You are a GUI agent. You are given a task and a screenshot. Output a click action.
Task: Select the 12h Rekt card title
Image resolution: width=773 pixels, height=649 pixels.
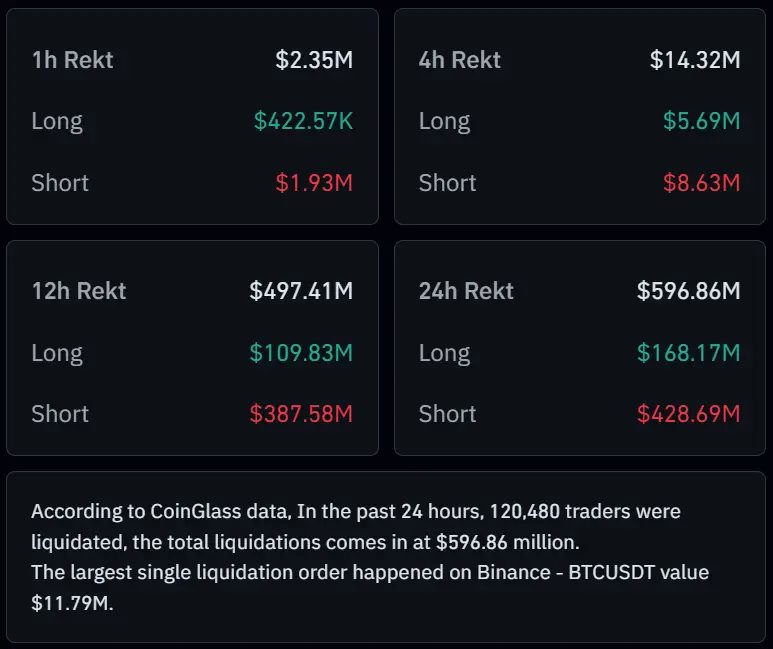(x=79, y=292)
